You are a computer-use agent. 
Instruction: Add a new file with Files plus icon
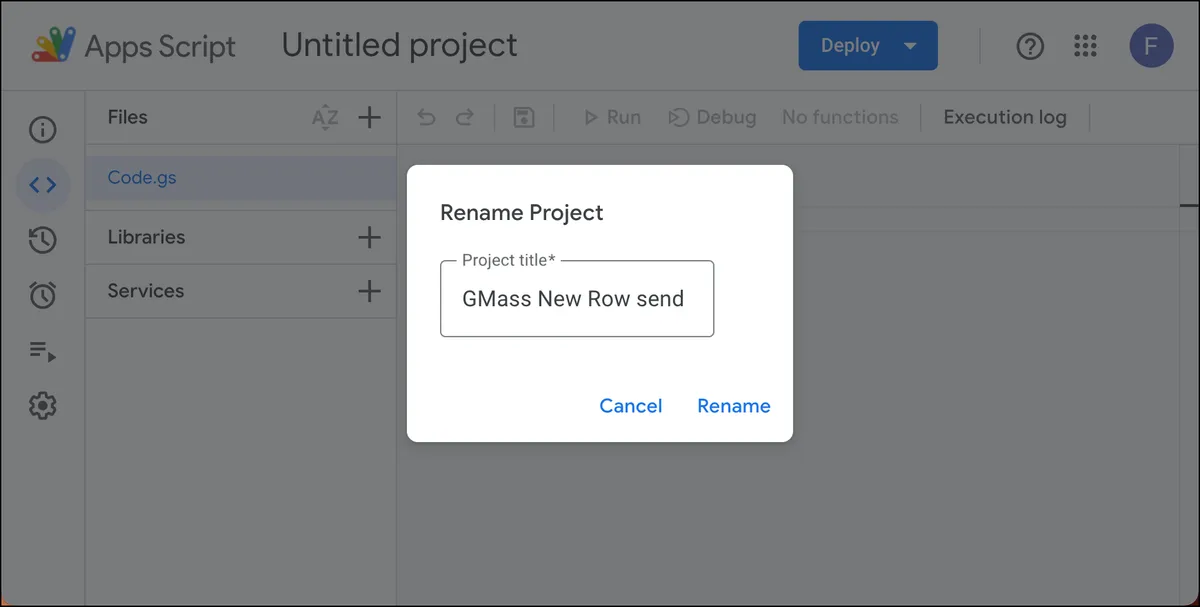370,117
